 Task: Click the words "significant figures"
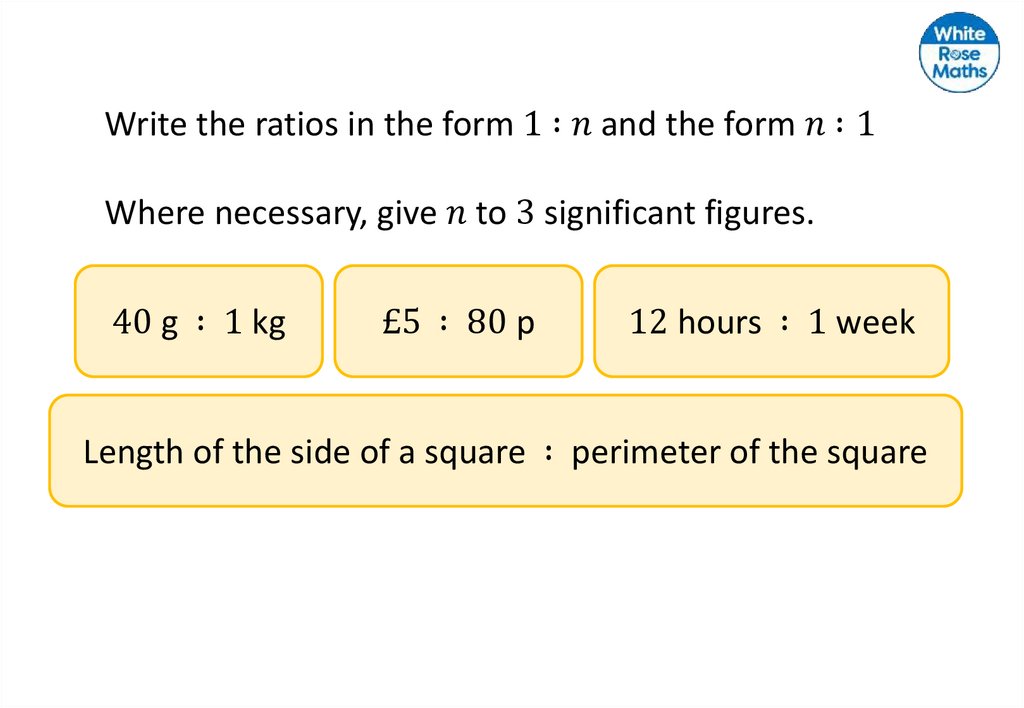tap(678, 213)
